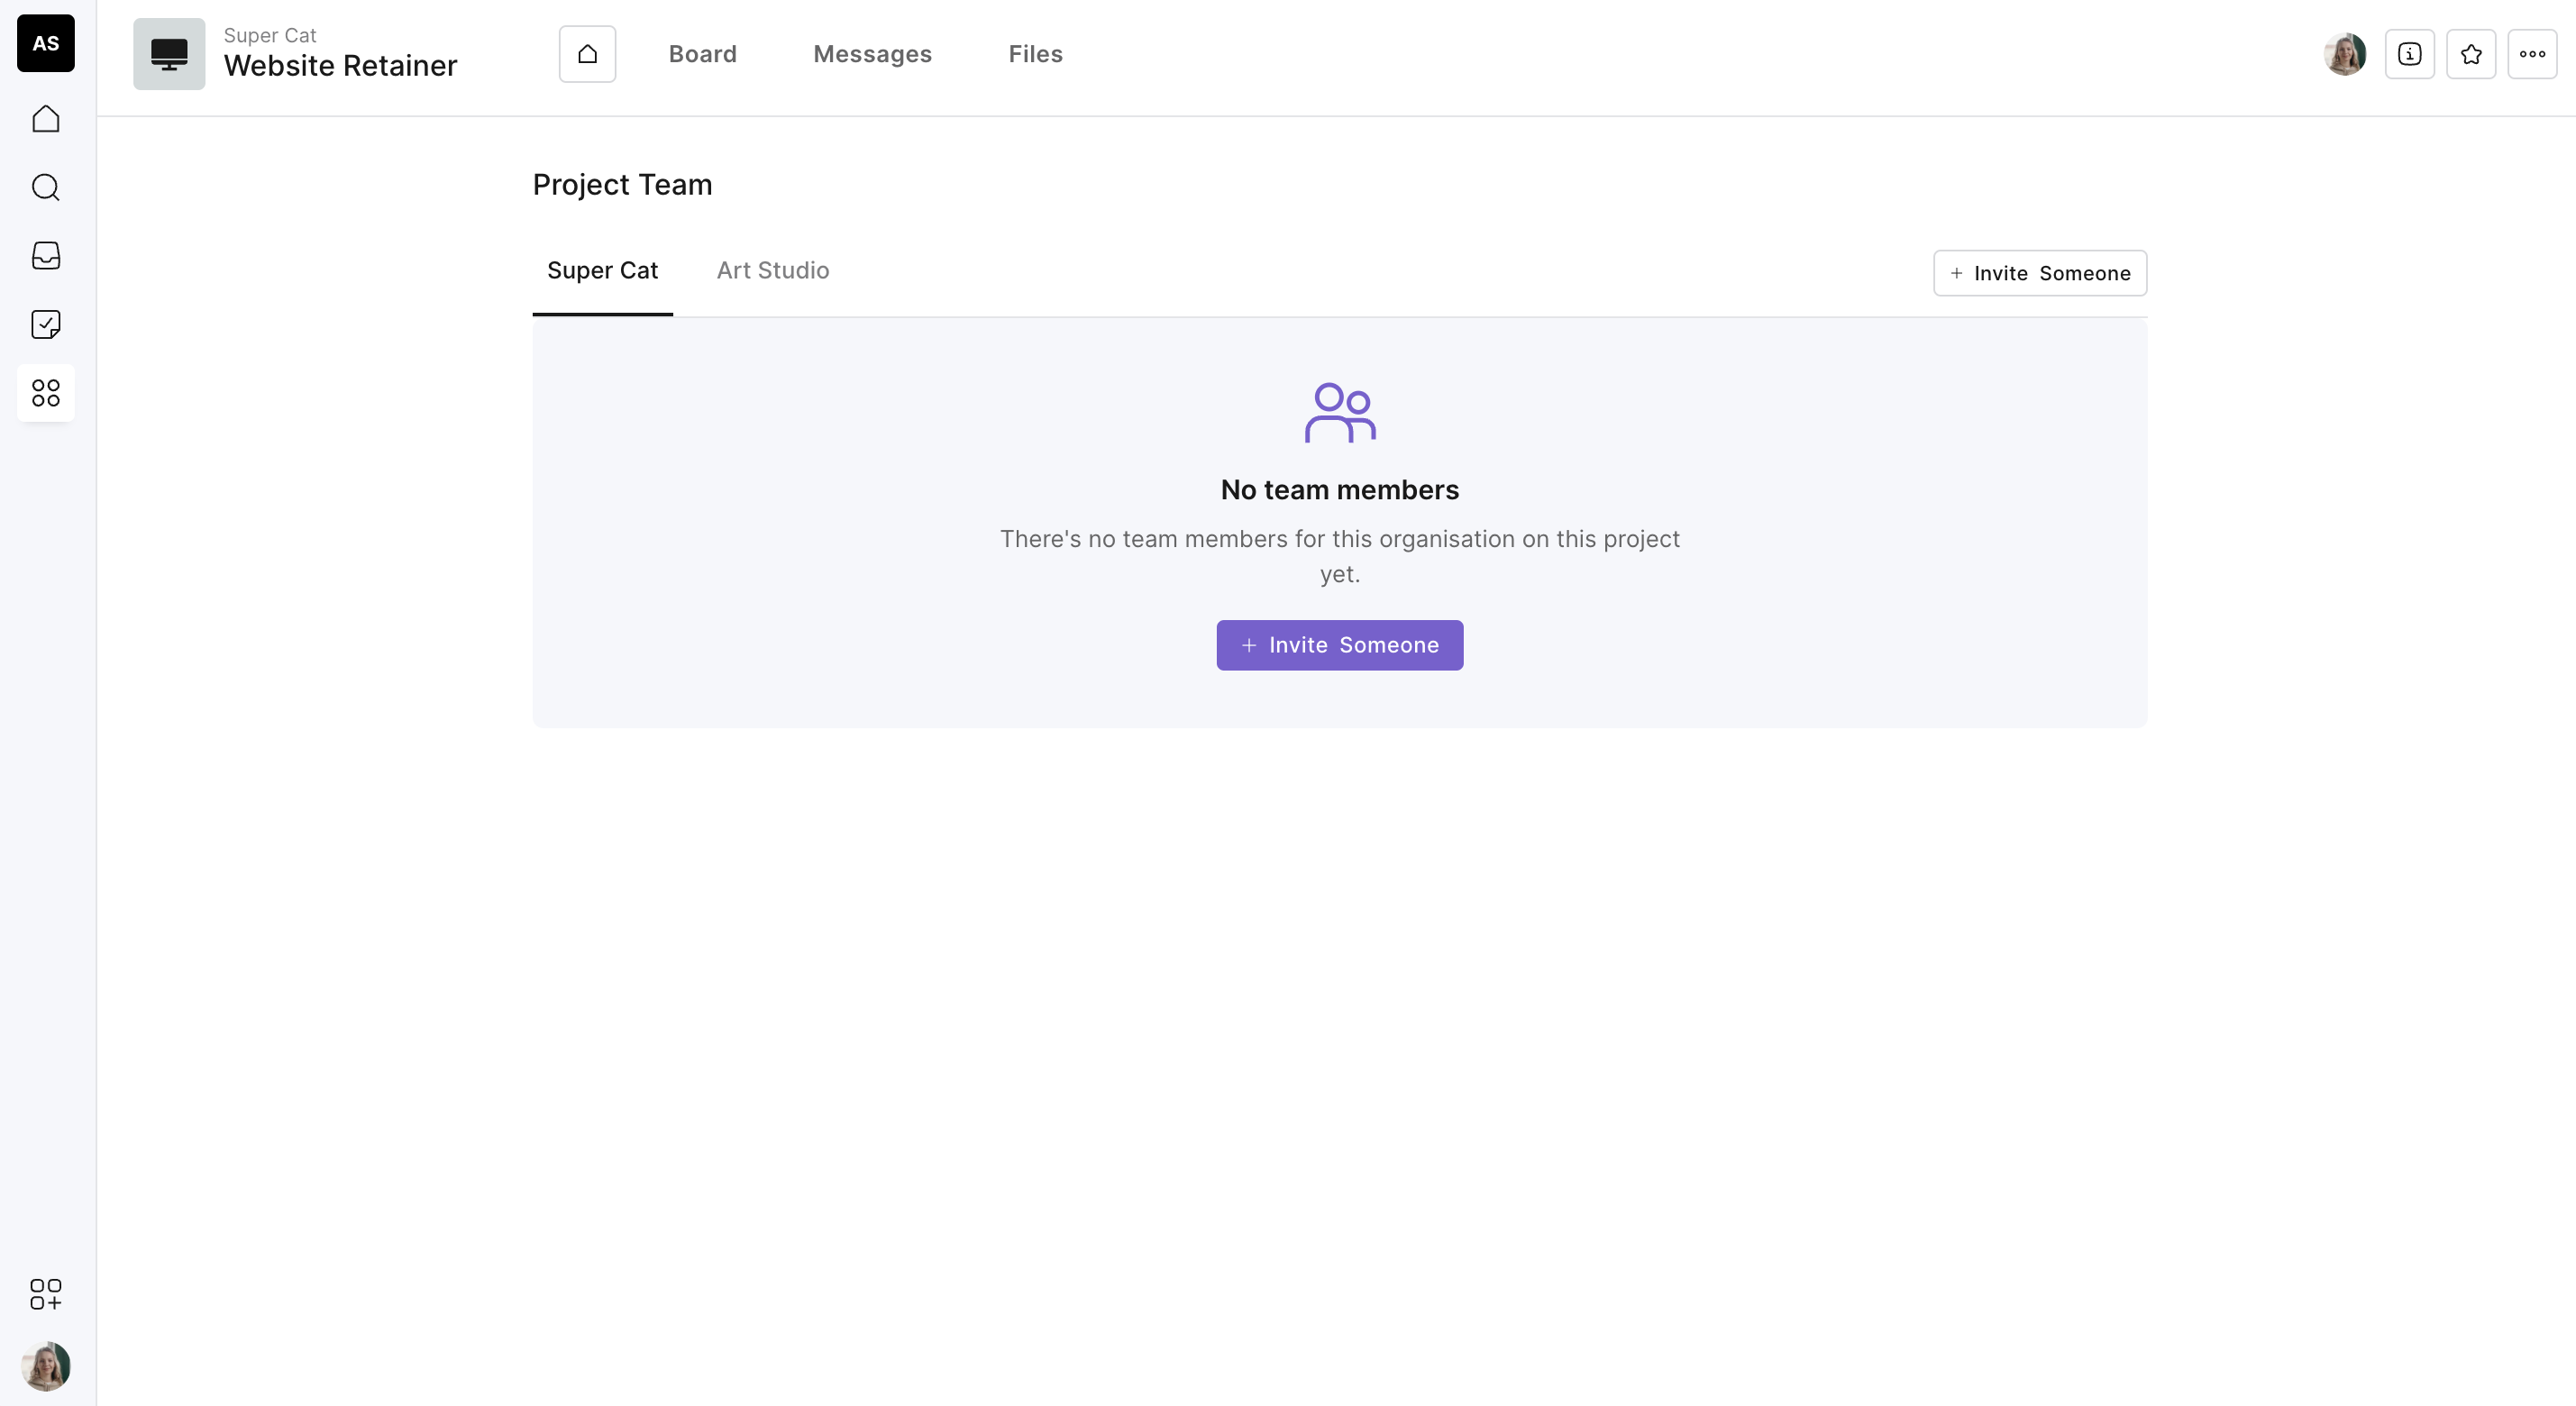
Task: Switch to the Messages tab
Action: click(x=872, y=54)
